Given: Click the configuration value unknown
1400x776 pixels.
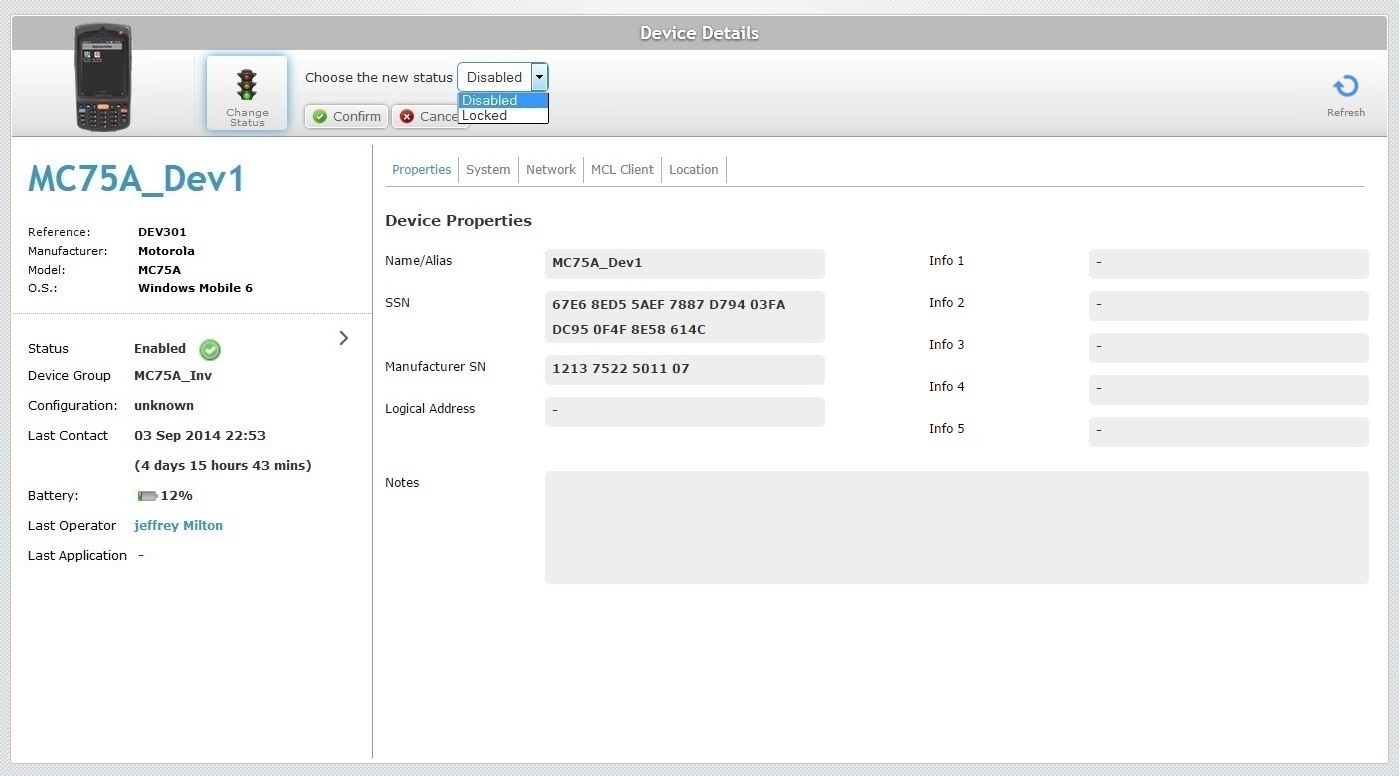Looking at the screenshot, I should [164, 406].
